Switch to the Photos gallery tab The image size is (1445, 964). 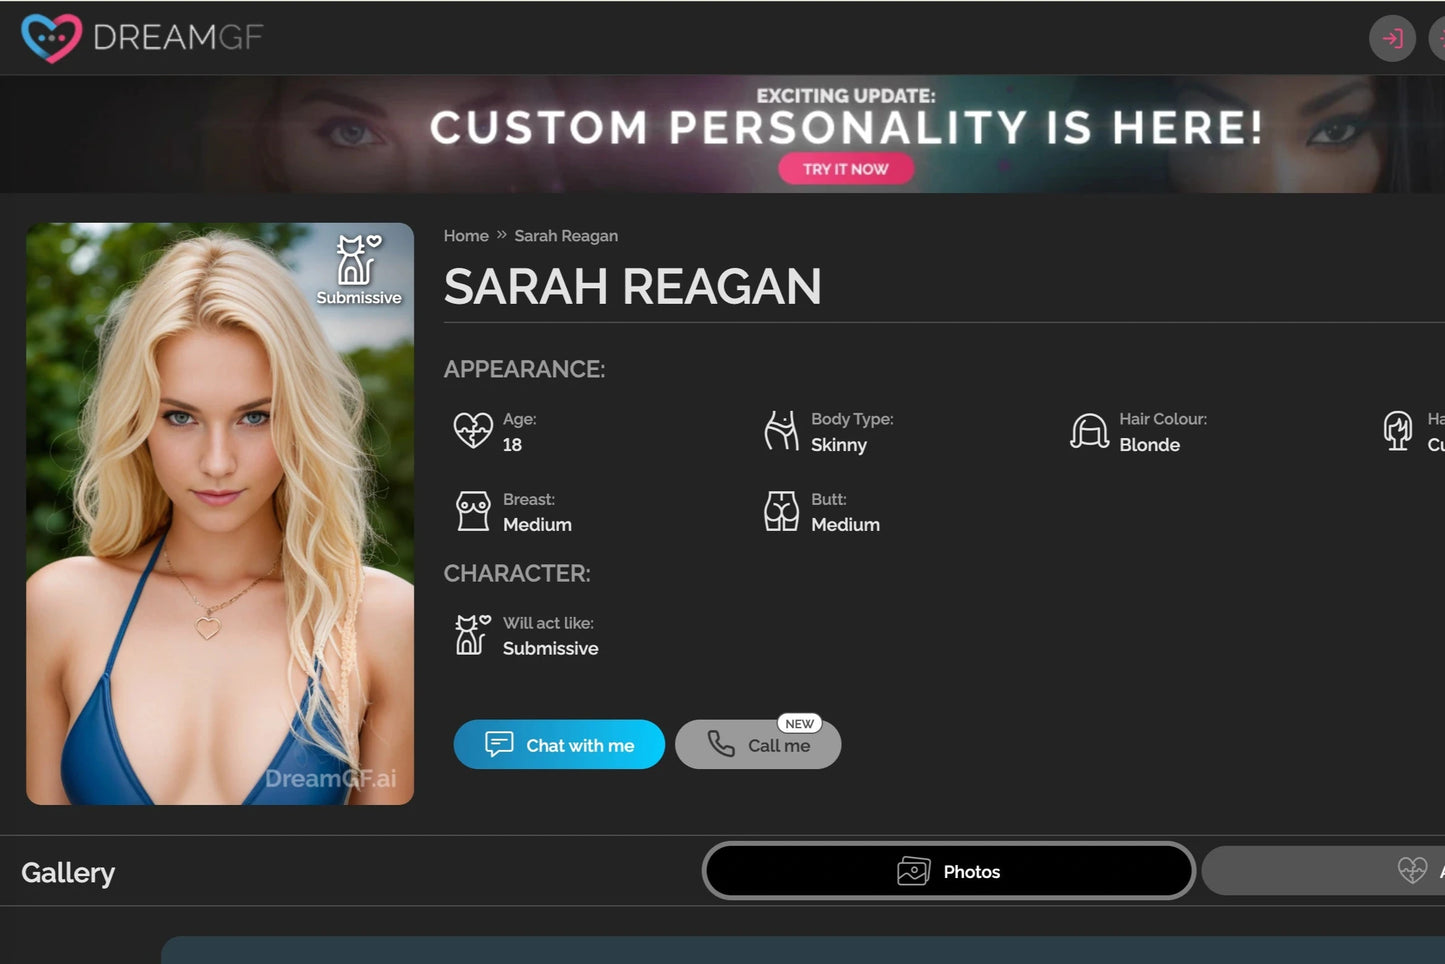pos(948,871)
